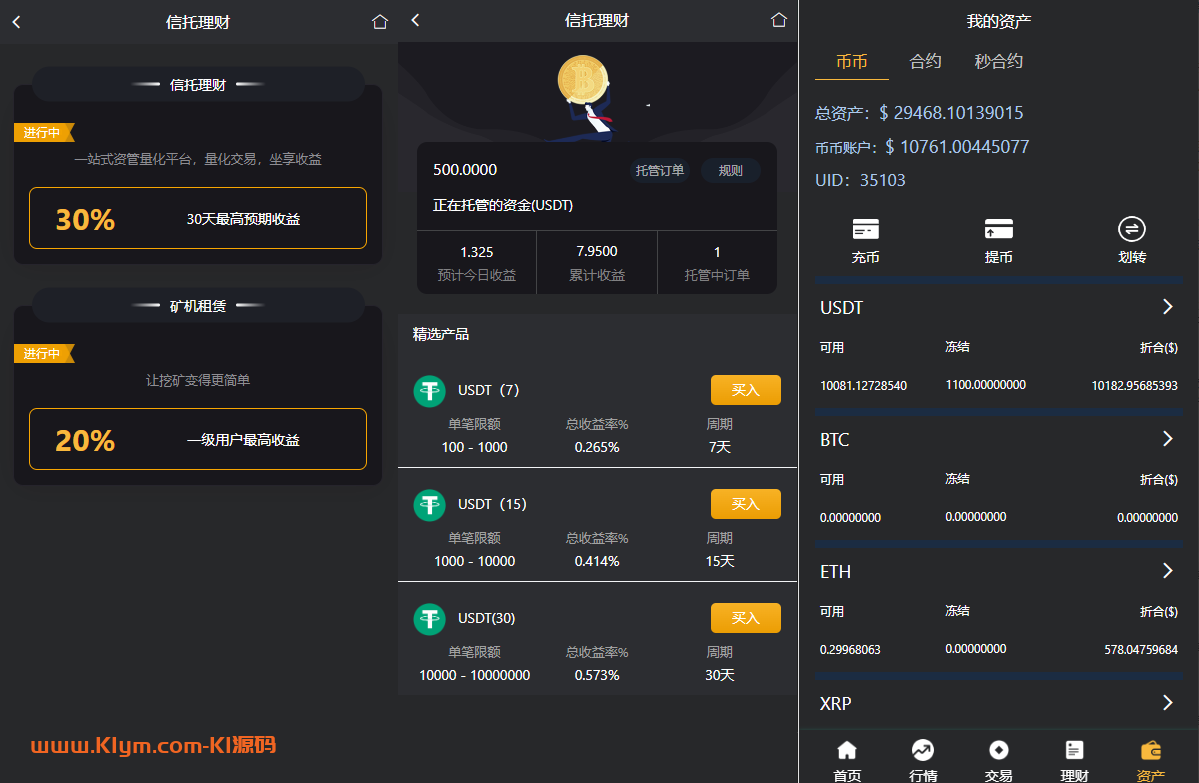The height and width of the screenshot is (783, 1199).
Task: Open the 信托理财 card header
Action: tap(198, 84)
